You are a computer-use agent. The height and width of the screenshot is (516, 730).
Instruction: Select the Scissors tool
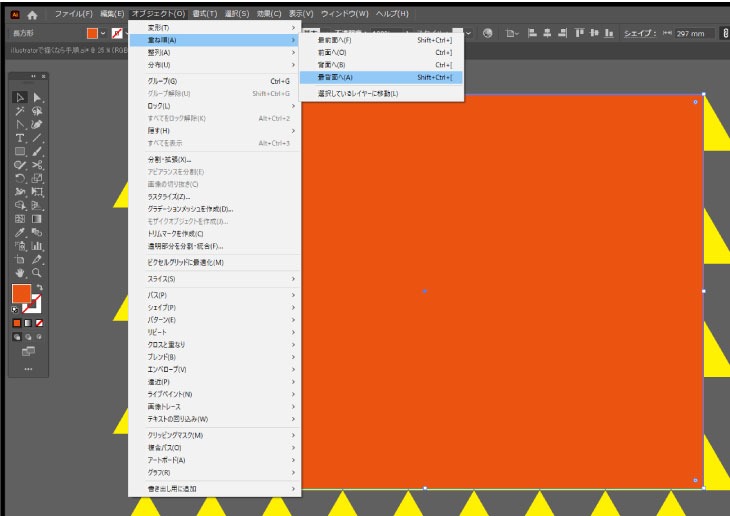[37, 165]
